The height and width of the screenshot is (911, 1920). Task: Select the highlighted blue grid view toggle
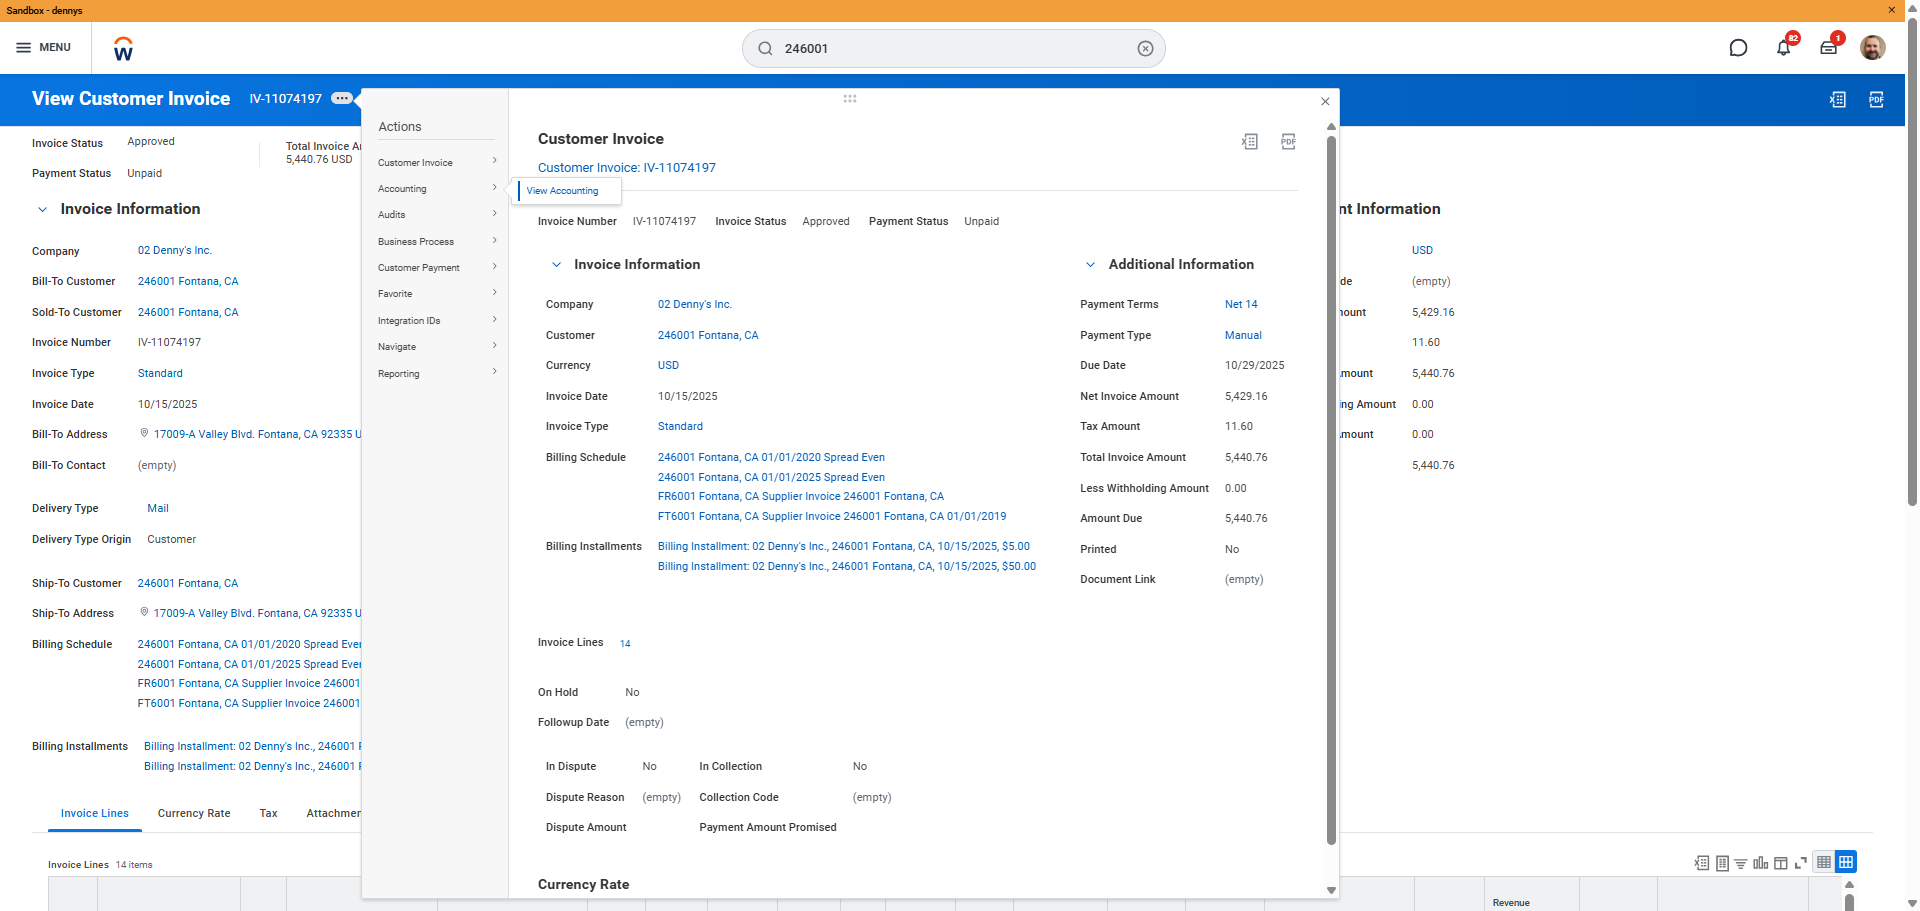point(1846,862)
